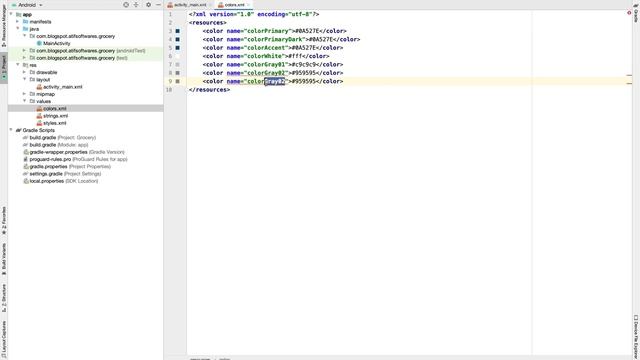Click the highlighted Gray02 text on line 9
640x360 pixels.
(x=275, y=81)
